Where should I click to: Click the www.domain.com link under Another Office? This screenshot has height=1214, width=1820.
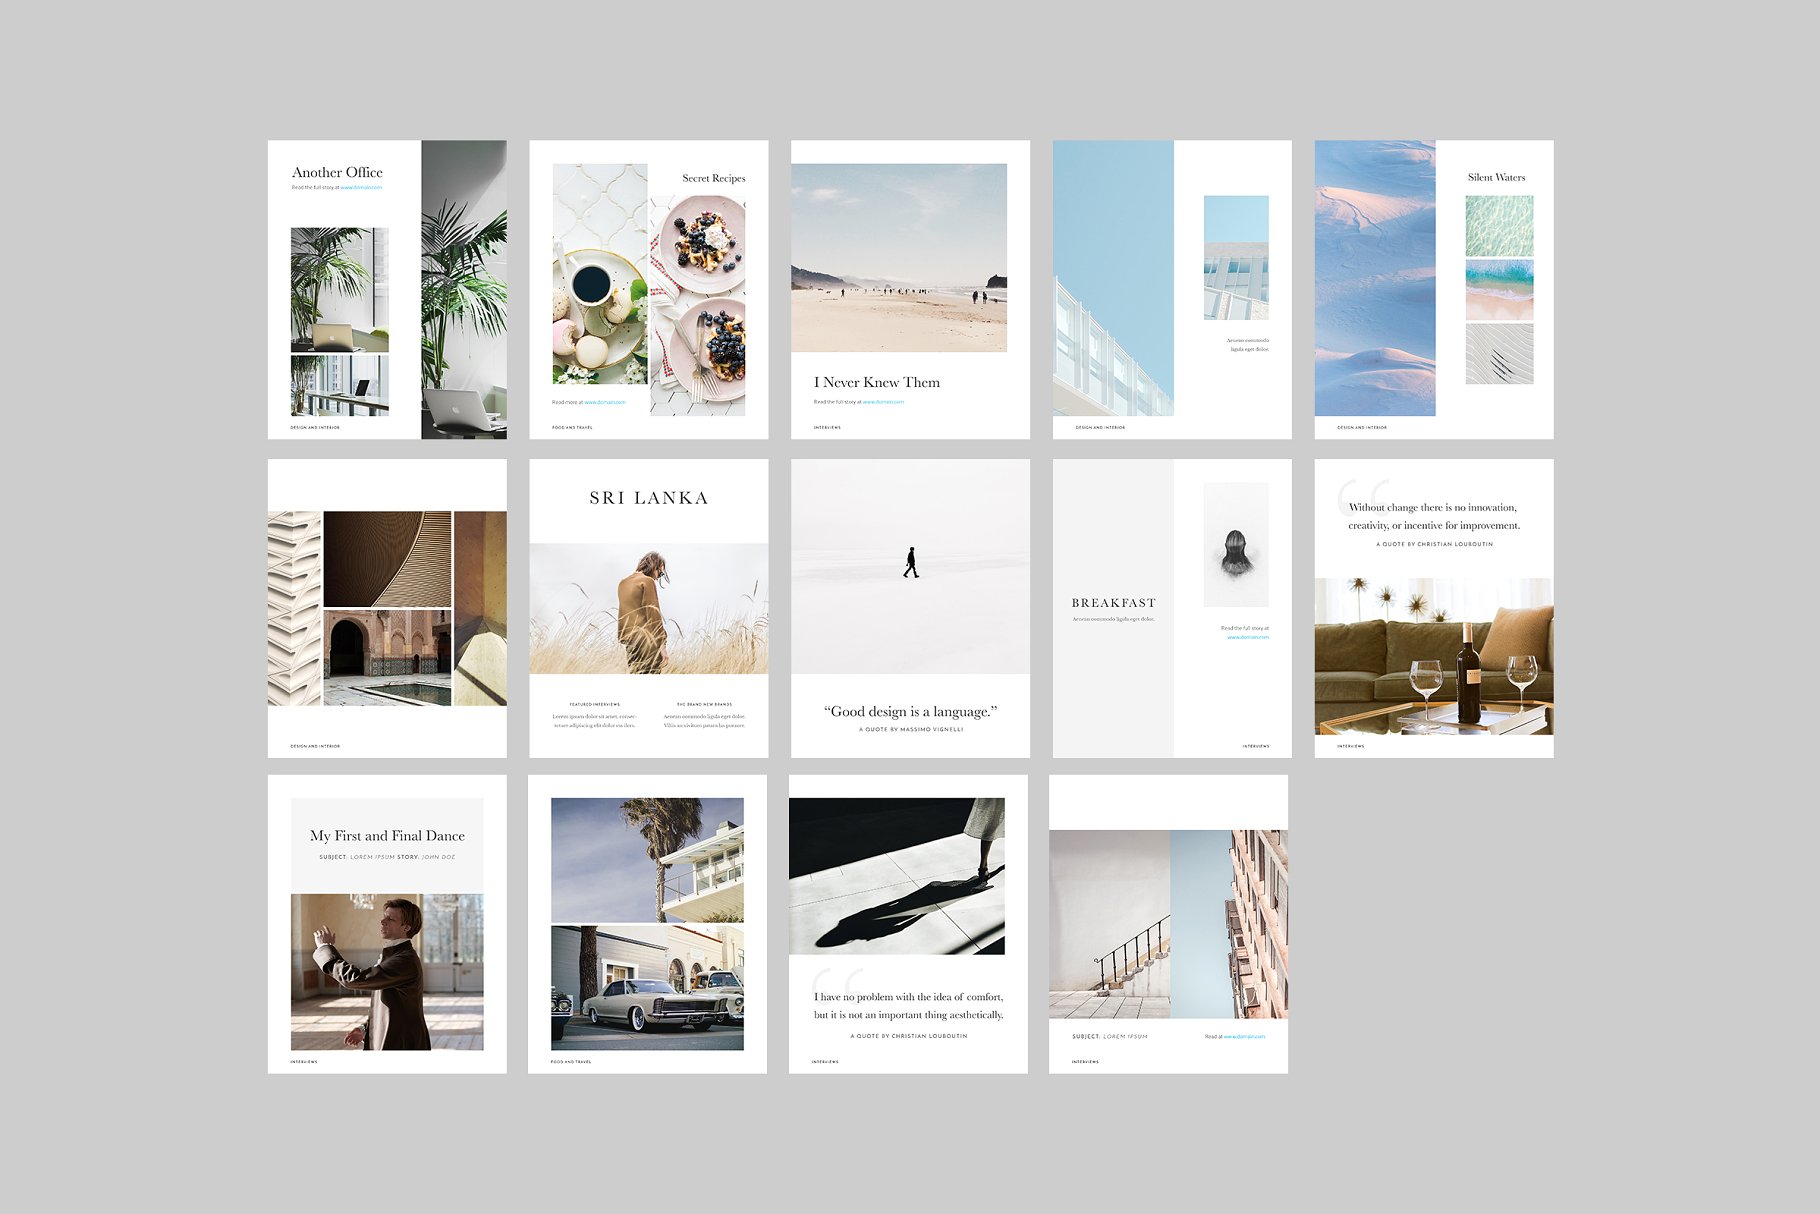(x=361, y=188)
